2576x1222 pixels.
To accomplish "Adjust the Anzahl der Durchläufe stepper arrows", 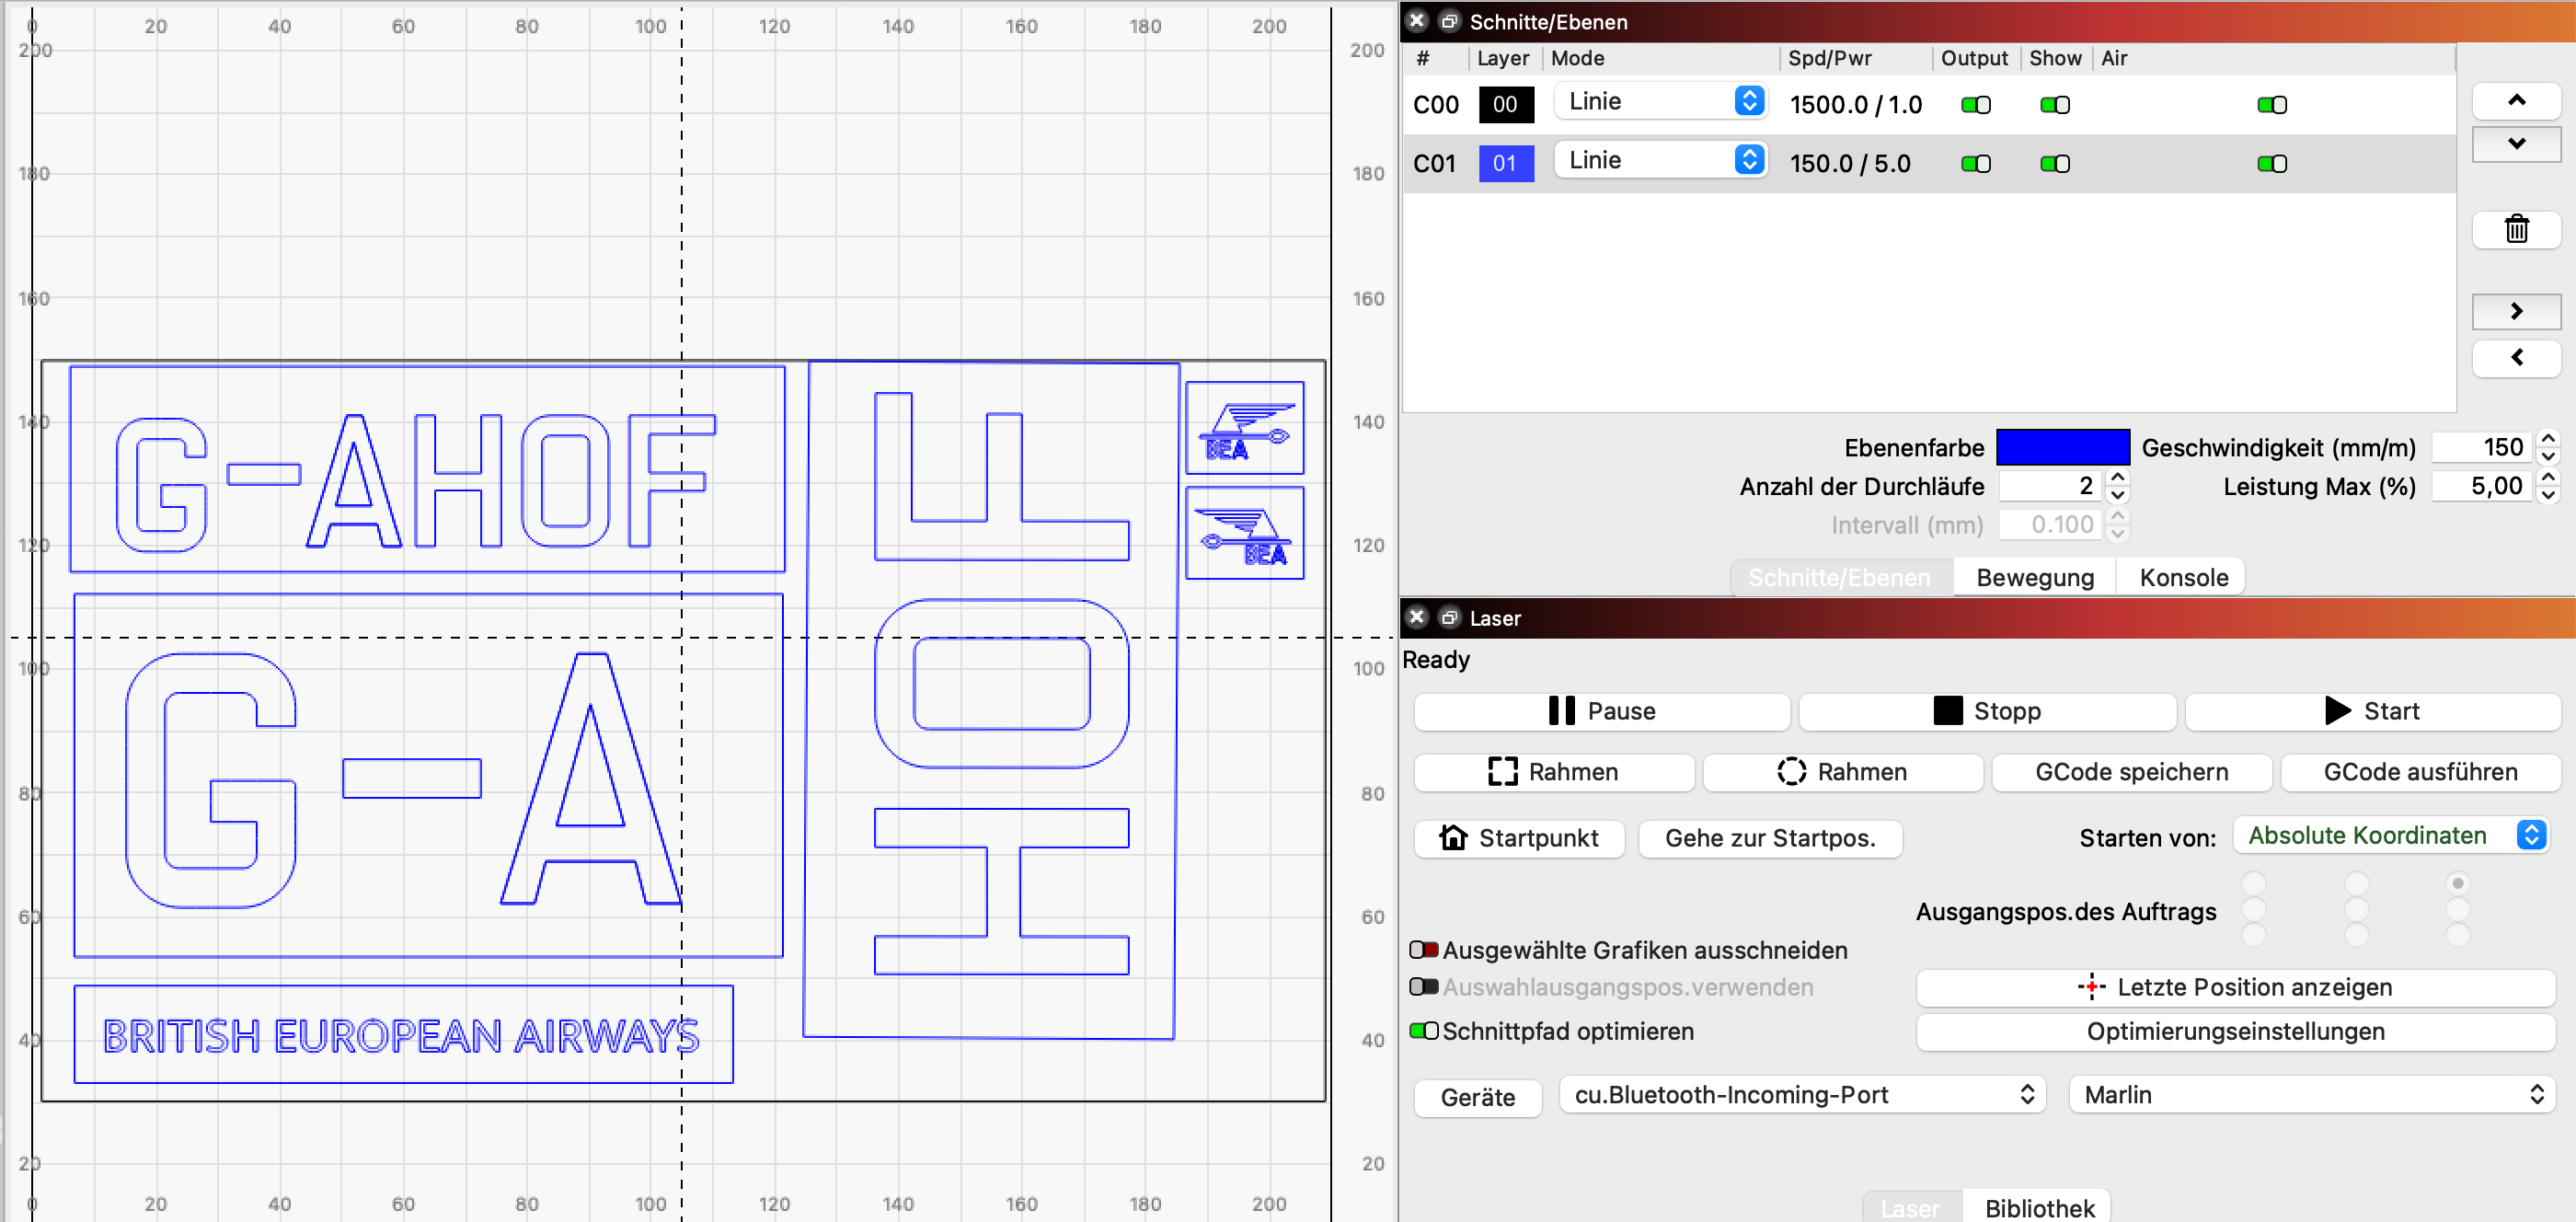I will click(2116, 486).
